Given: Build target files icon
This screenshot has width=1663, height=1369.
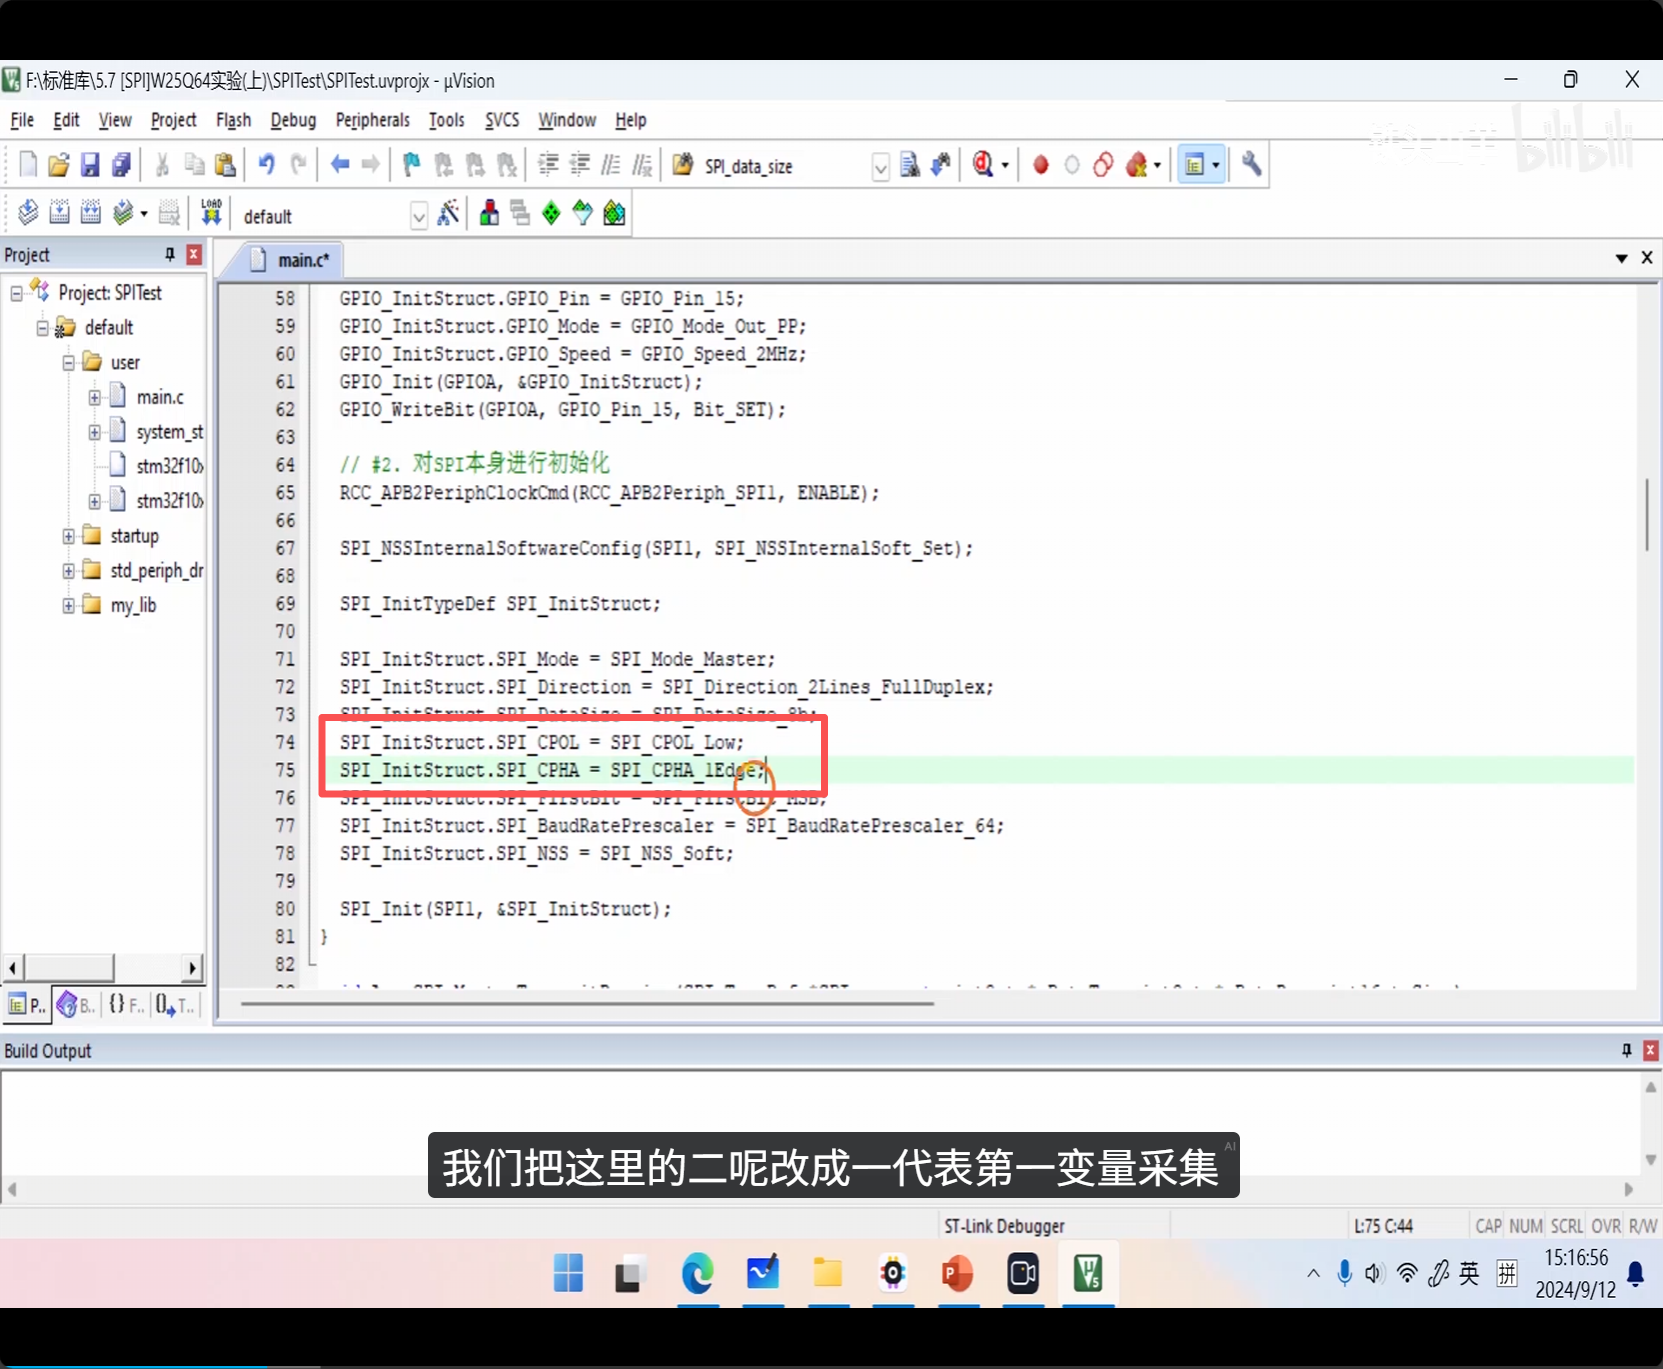Looking at the screenshot, I should [x=59, y=212].
